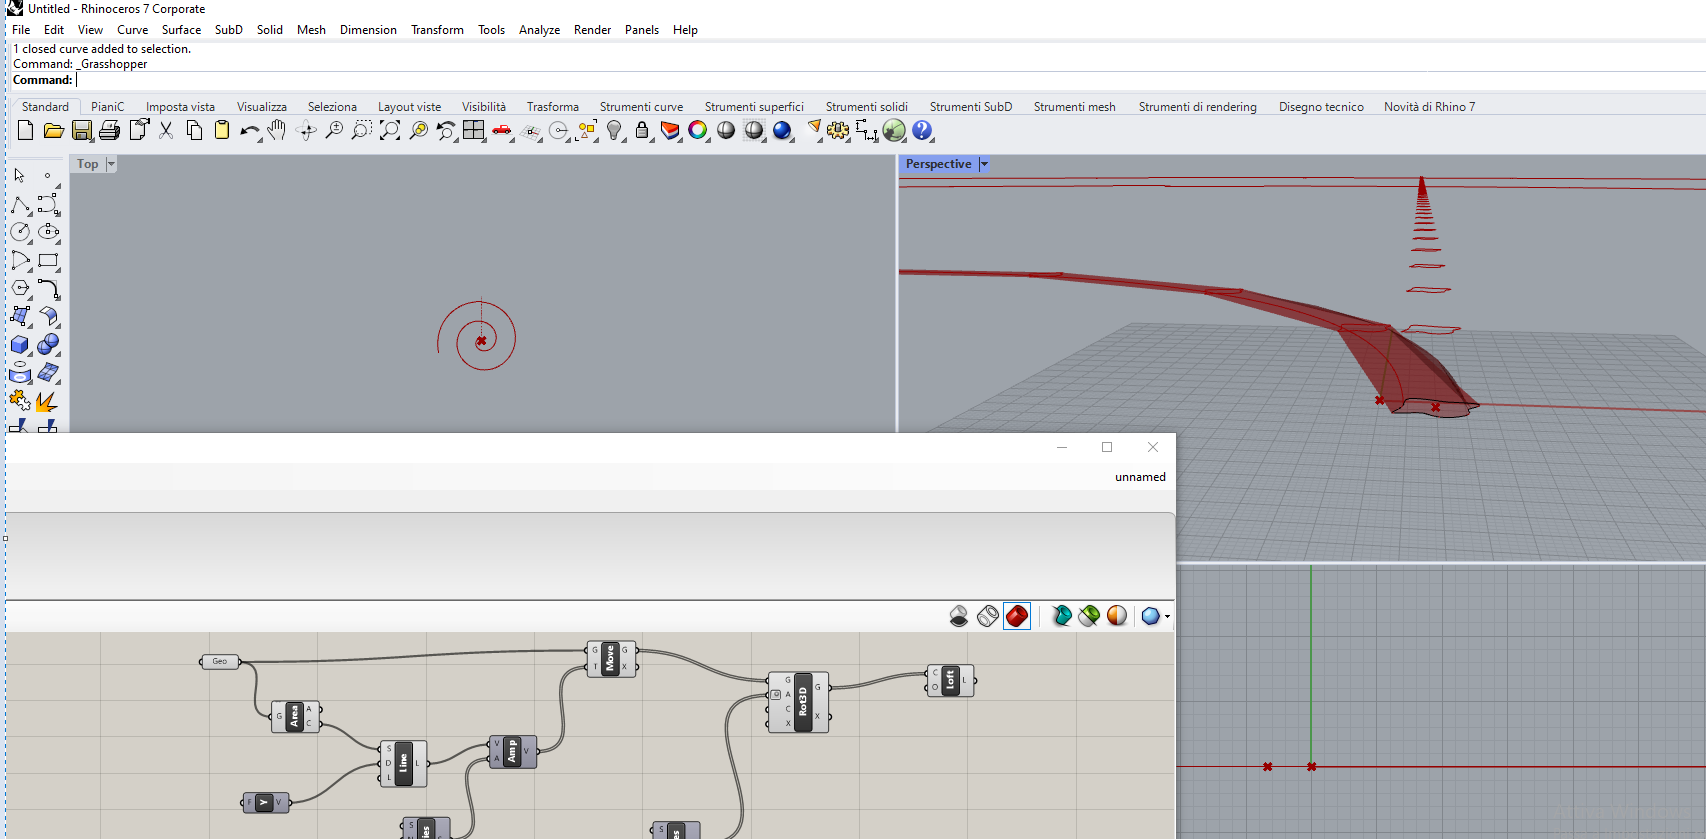Click the Top viewport title label
Viewport: 1706px width, 839px height.
pos(88,164)
